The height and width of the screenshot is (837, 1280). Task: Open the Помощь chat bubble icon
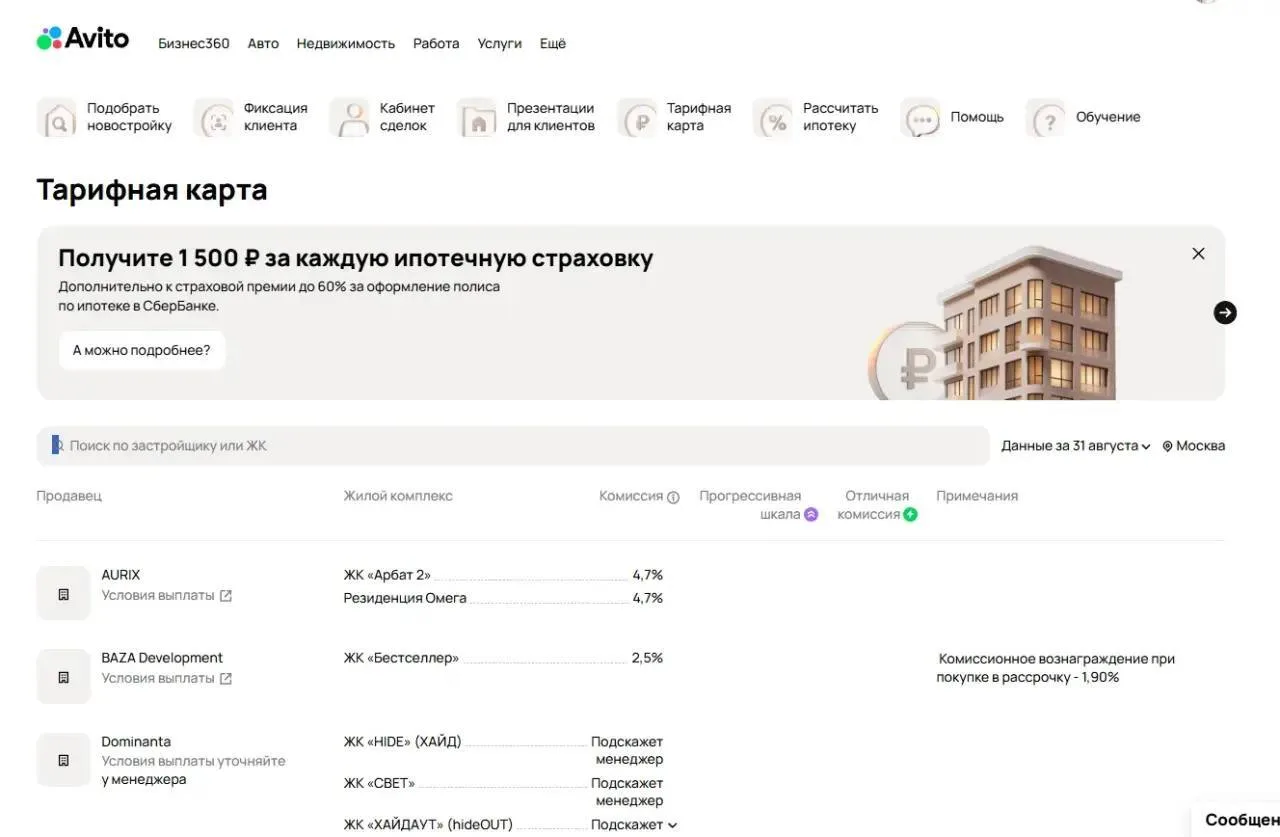coord(920,117)
